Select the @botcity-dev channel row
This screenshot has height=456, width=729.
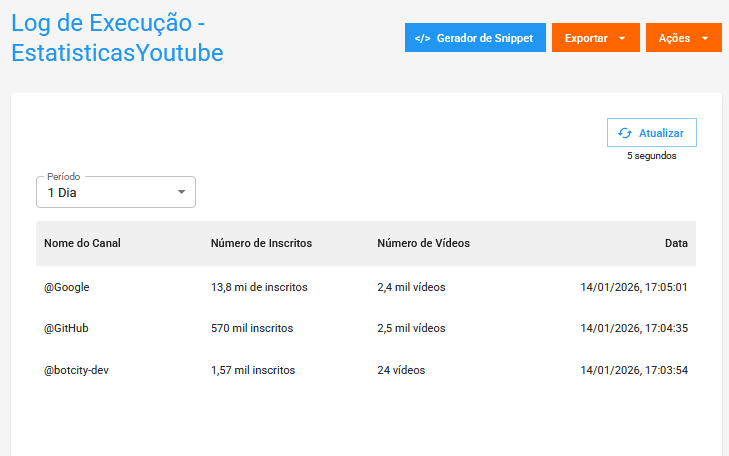click(x=76, y=370)
